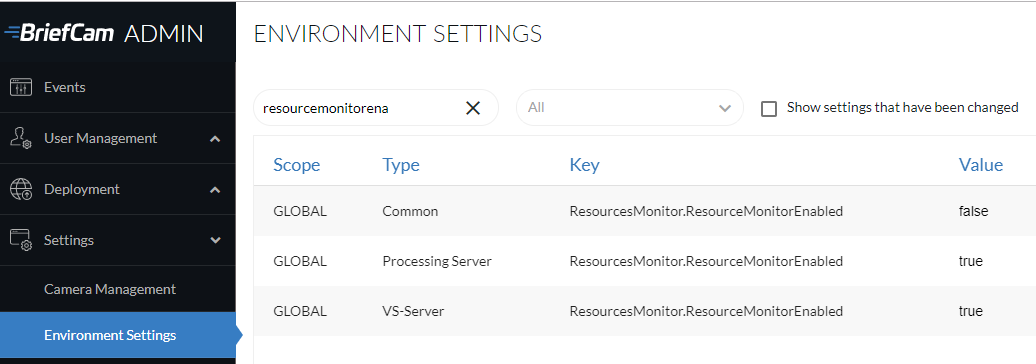Open the Deployment menu

click(x=118, y=189)
